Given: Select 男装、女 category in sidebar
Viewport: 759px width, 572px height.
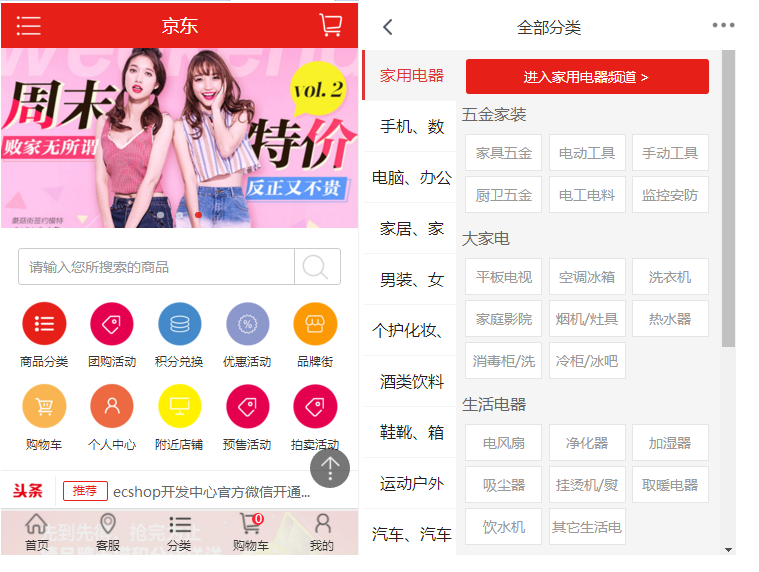Looking at the screenshot, I should coord(410,280).
